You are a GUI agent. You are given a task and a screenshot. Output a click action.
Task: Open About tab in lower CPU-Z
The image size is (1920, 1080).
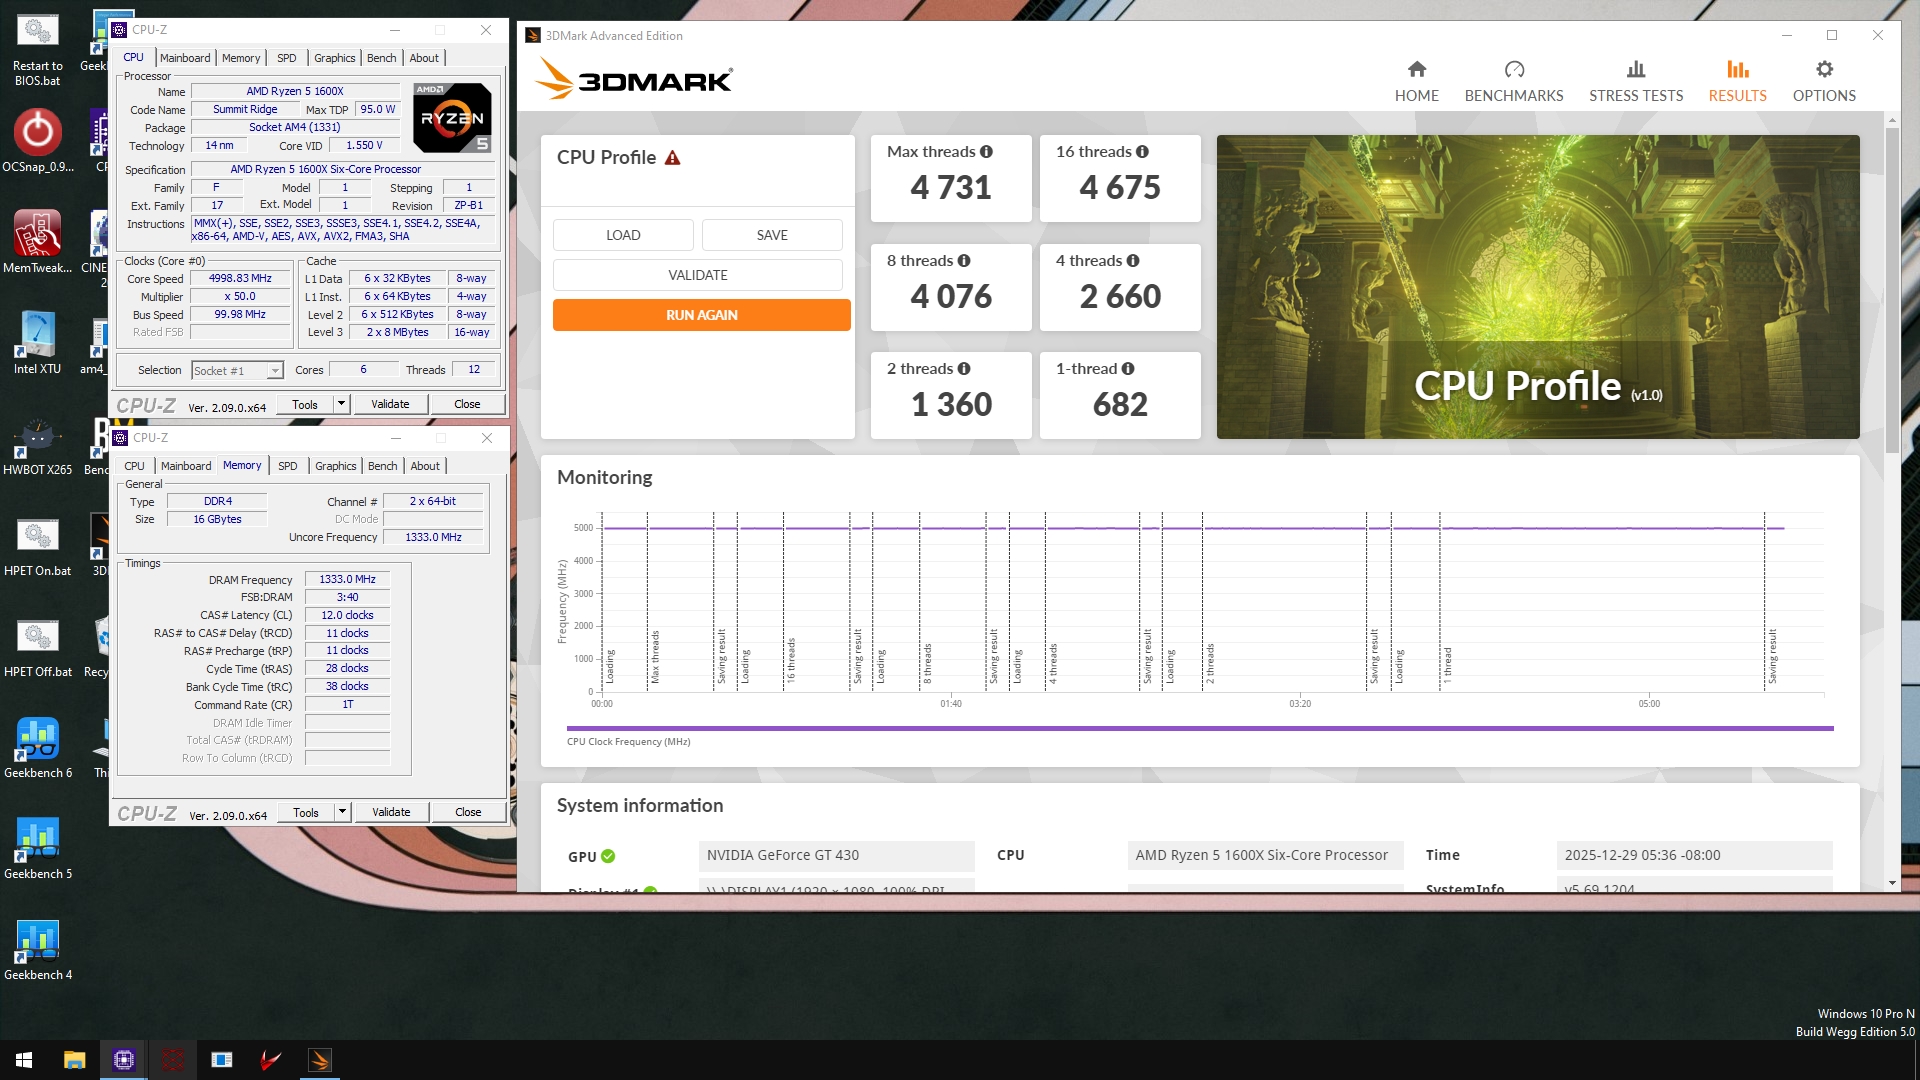coord(425,466)
